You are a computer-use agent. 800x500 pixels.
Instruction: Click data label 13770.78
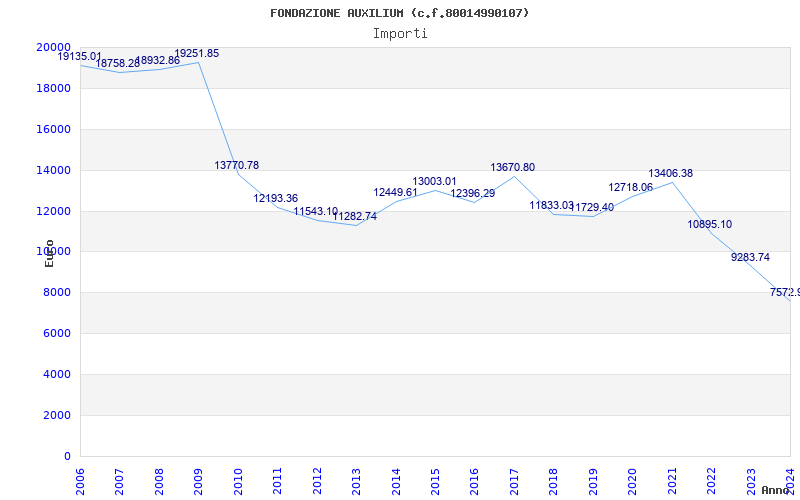(237, 165)
